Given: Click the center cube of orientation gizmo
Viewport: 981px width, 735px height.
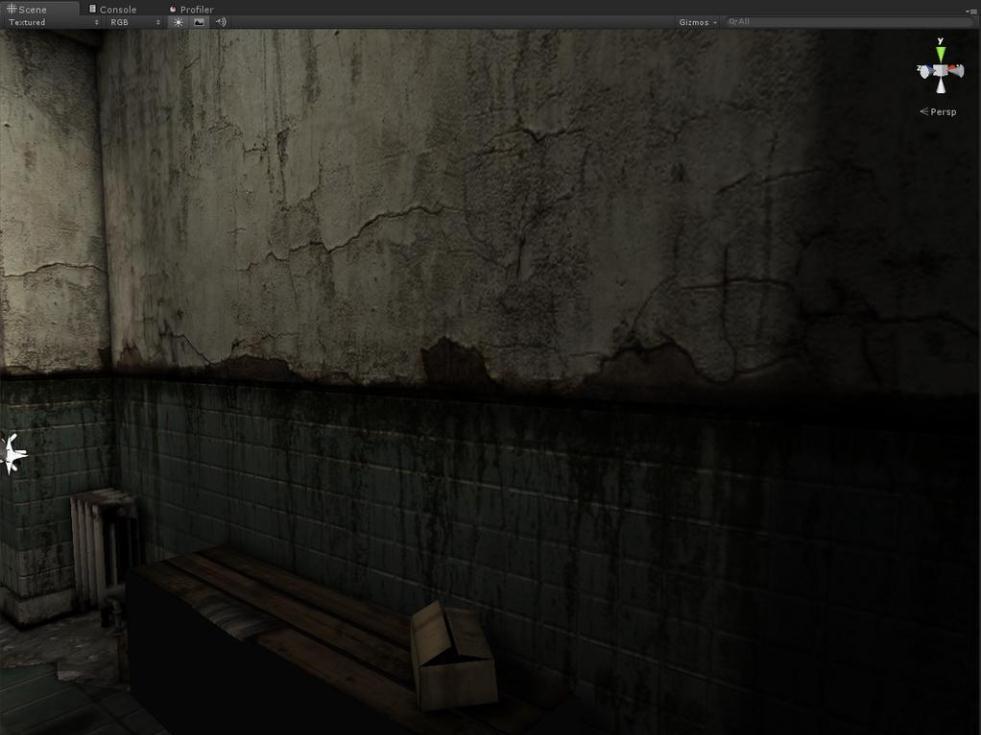Looking at the screenshot, I should click(x=940, y=71).
